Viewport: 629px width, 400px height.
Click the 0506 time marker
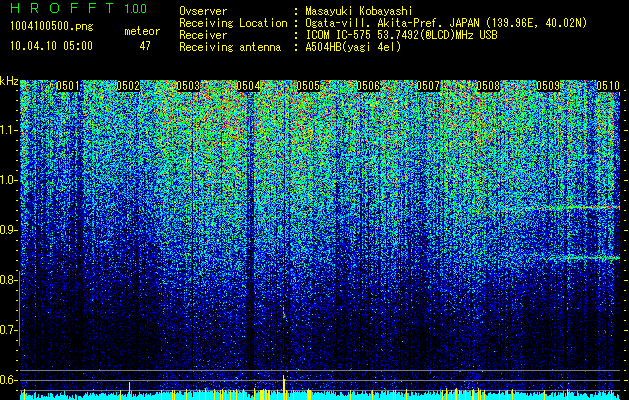pyautogui.click(x=368, y=86)
